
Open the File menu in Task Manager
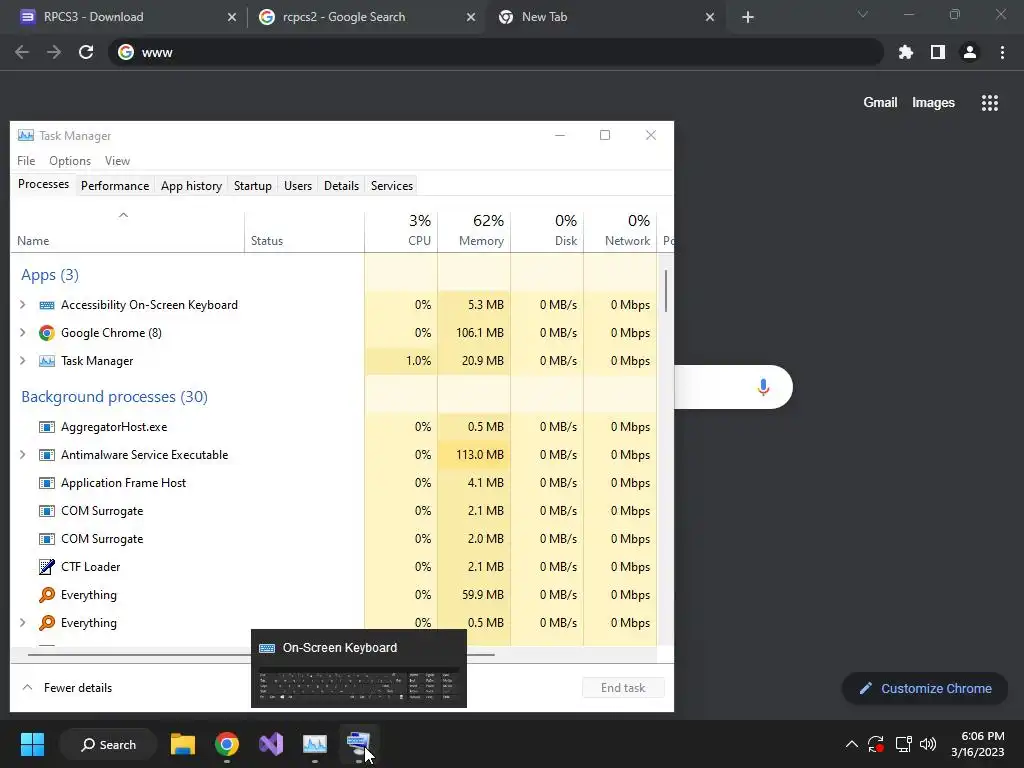[x=26, y=161]
